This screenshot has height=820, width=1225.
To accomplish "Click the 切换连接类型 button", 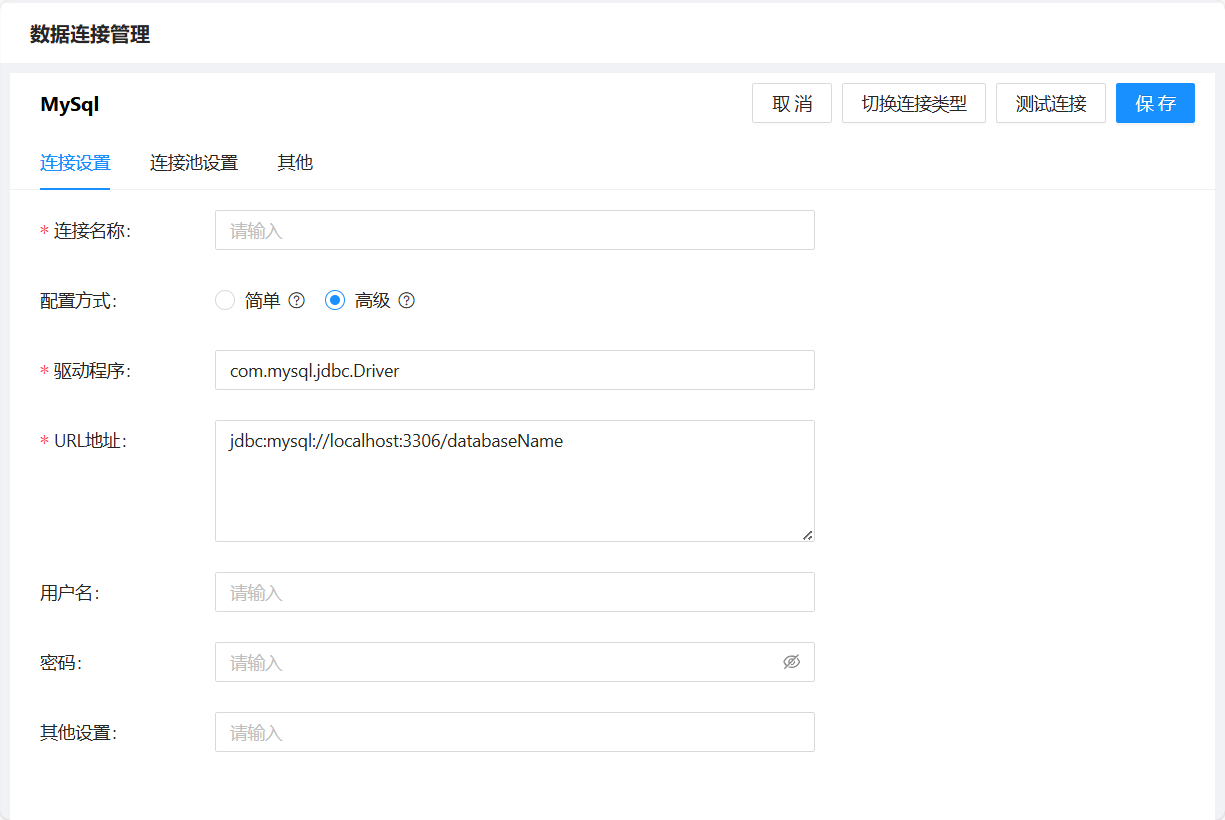I will (914, 103).
